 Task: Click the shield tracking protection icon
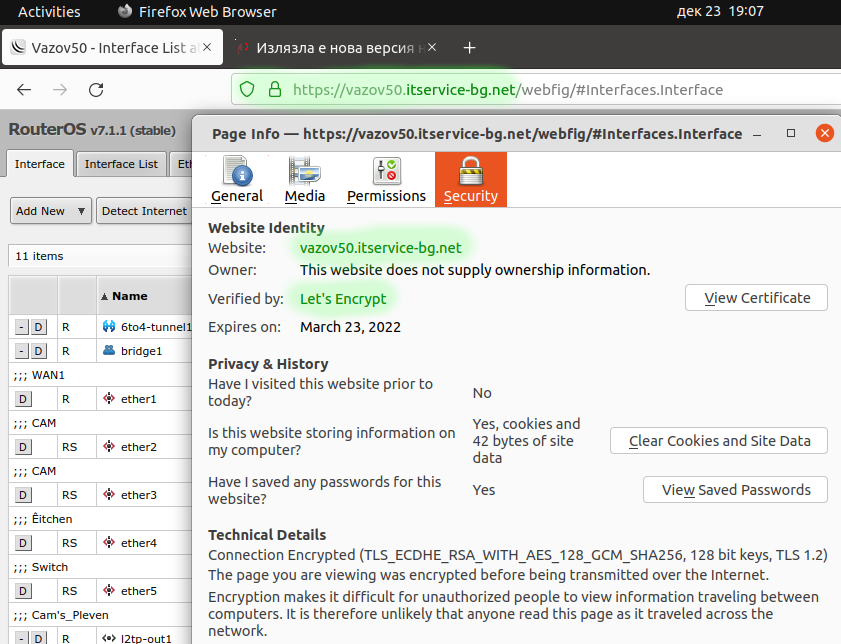tap(247, 90)
